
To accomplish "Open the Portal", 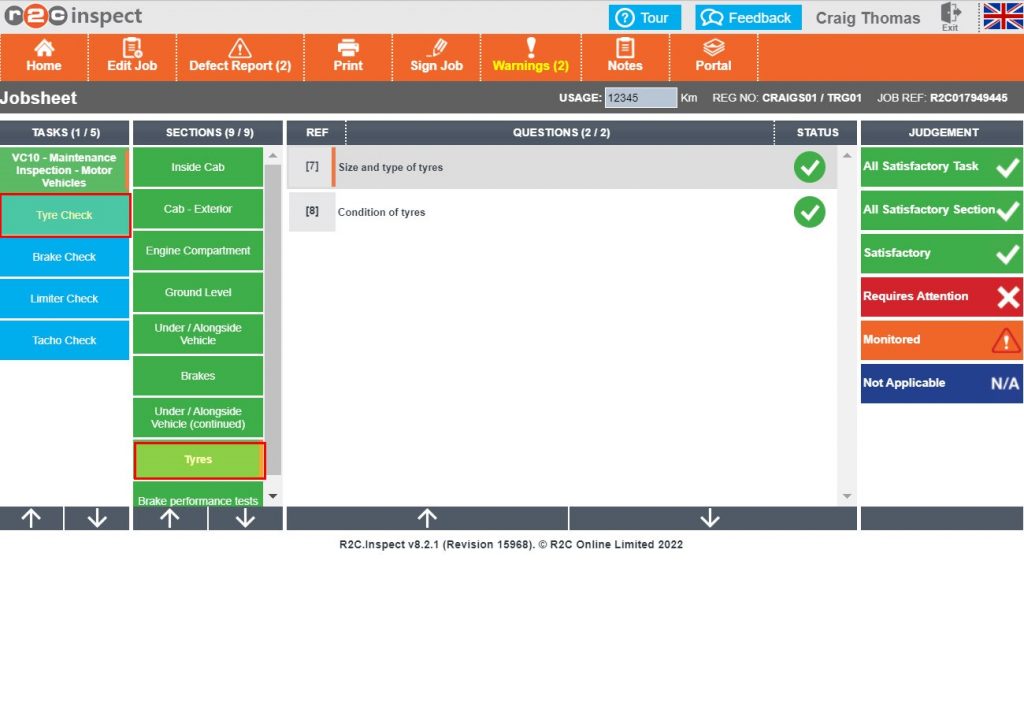I will coord(713,57).
